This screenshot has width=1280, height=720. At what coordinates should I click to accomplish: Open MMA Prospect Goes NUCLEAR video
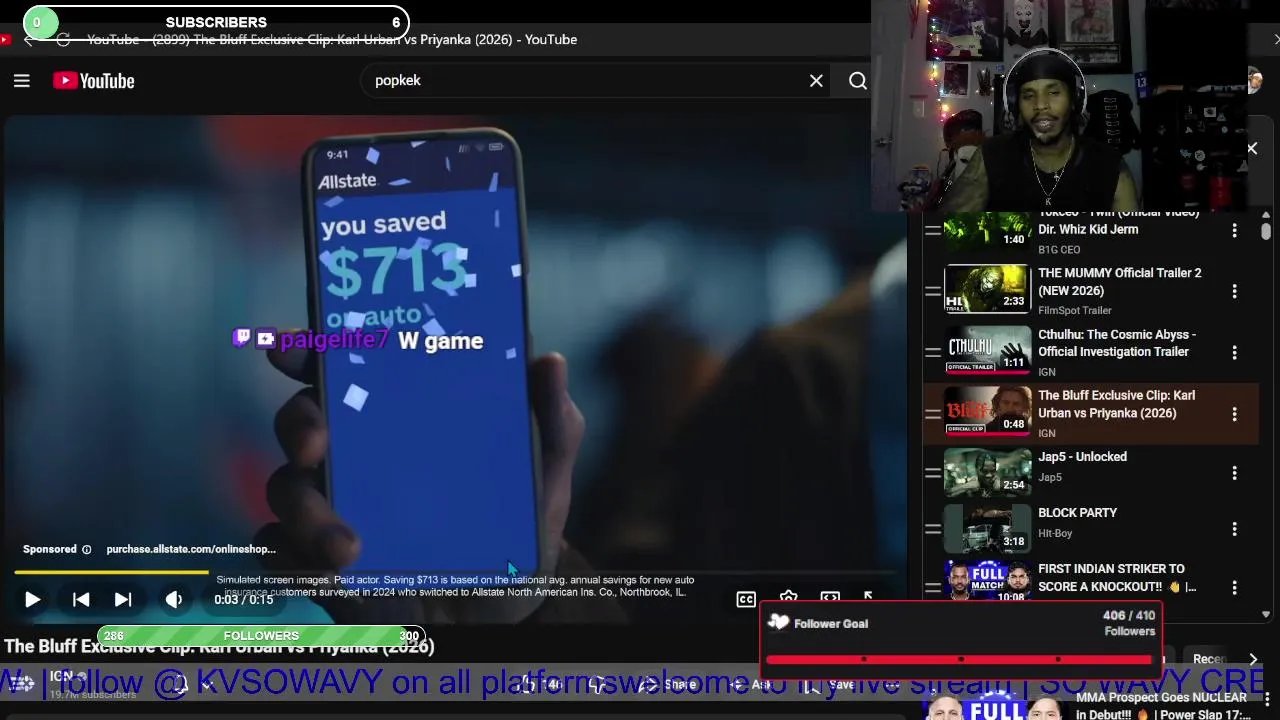pos(1161,706)
